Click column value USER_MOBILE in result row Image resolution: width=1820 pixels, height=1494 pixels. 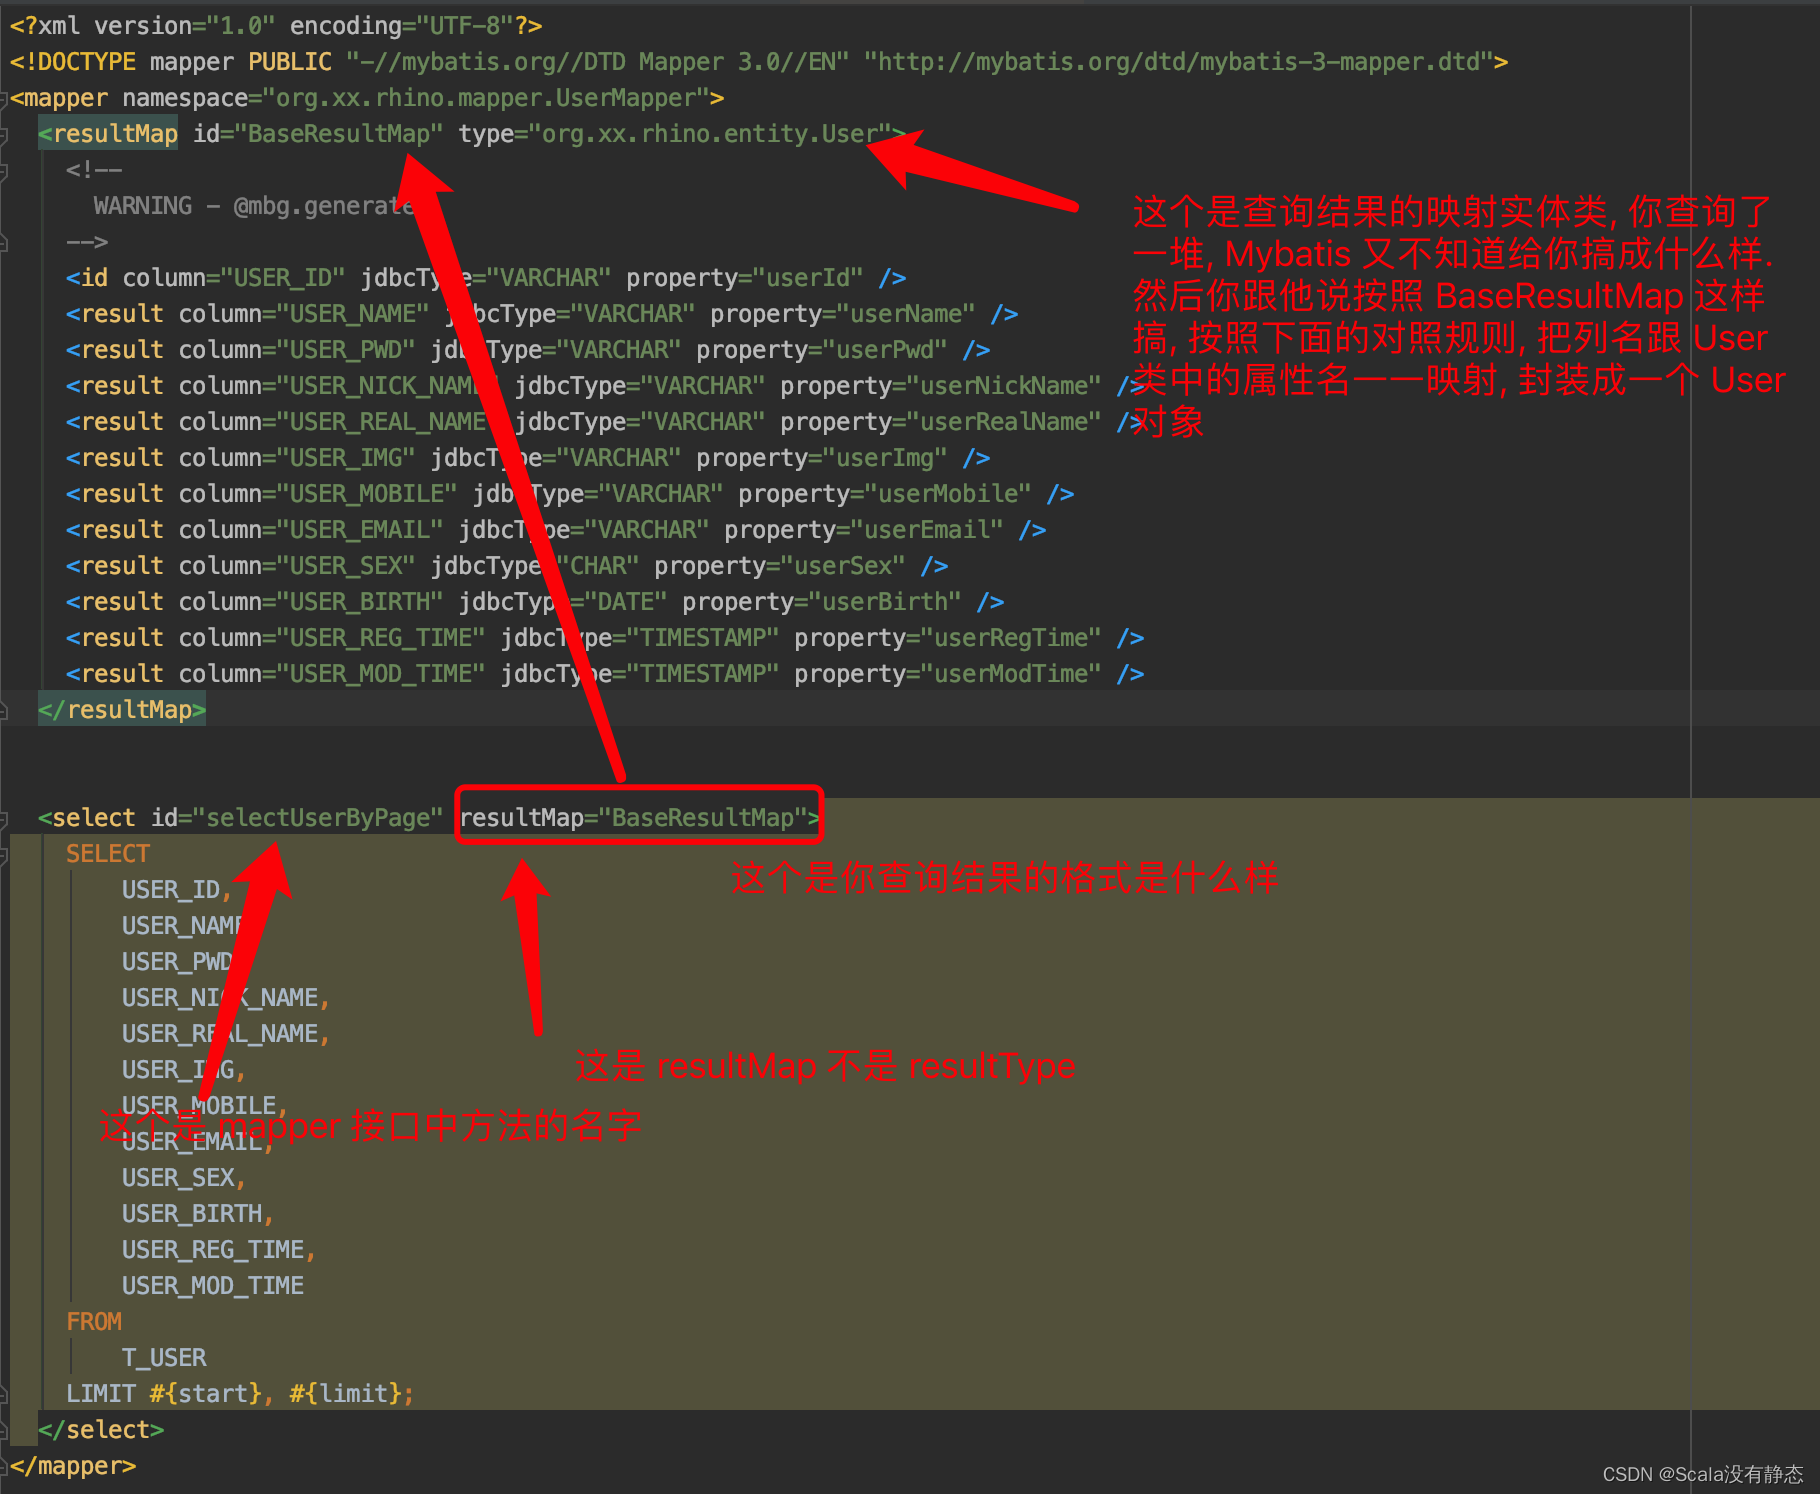[x=367, y=494]
